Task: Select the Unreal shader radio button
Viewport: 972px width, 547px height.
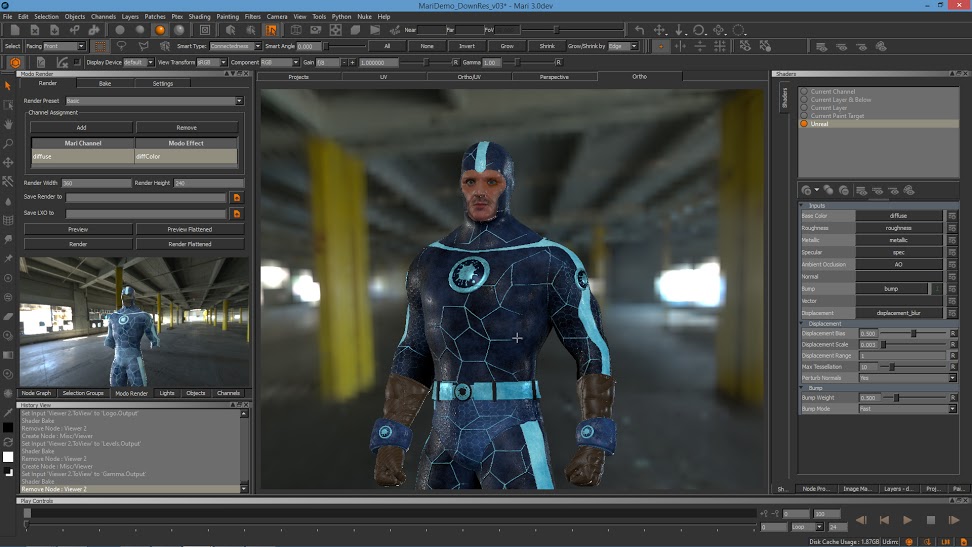Action: pos(804,124)
